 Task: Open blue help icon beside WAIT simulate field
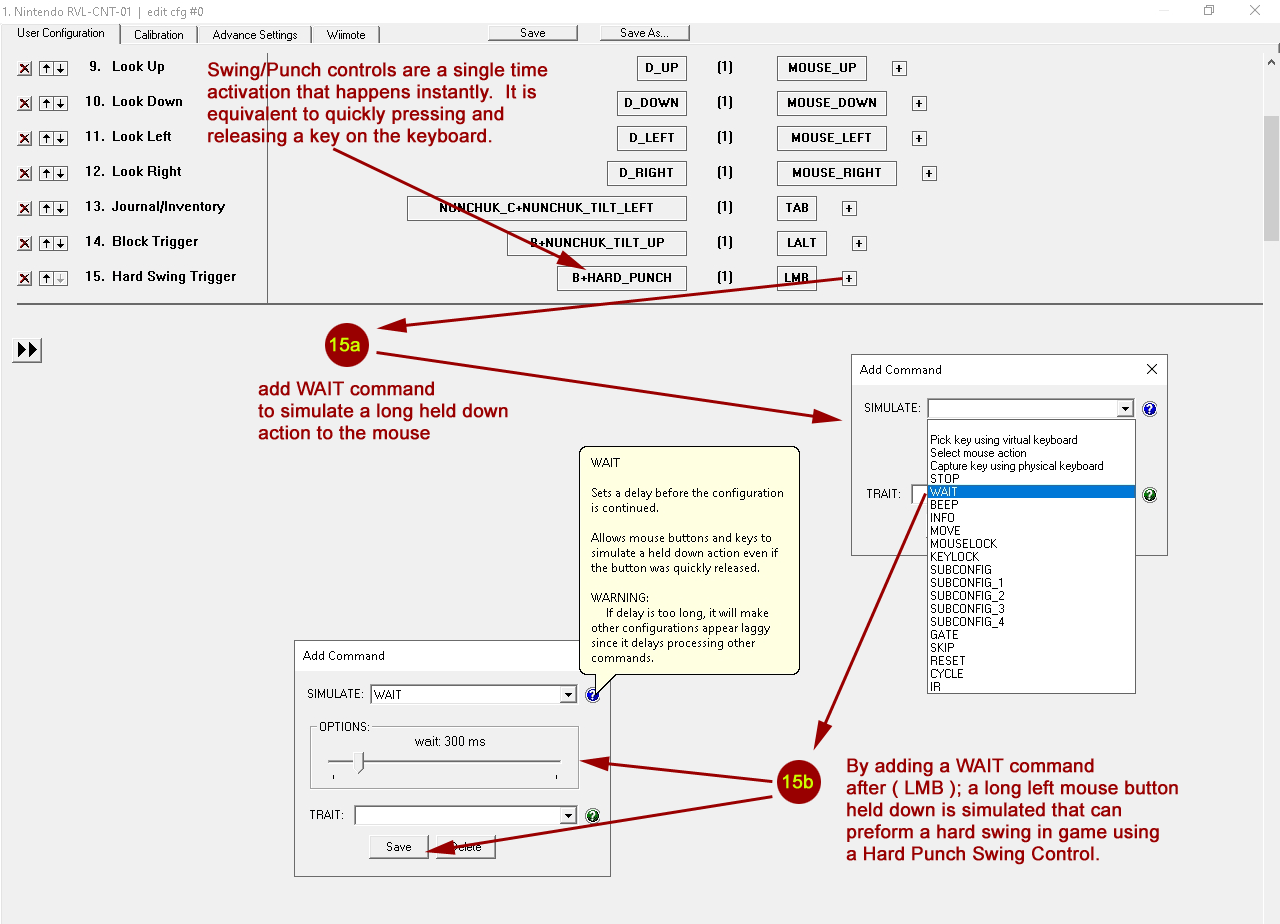pyautogui.click(x=593, y=695)
